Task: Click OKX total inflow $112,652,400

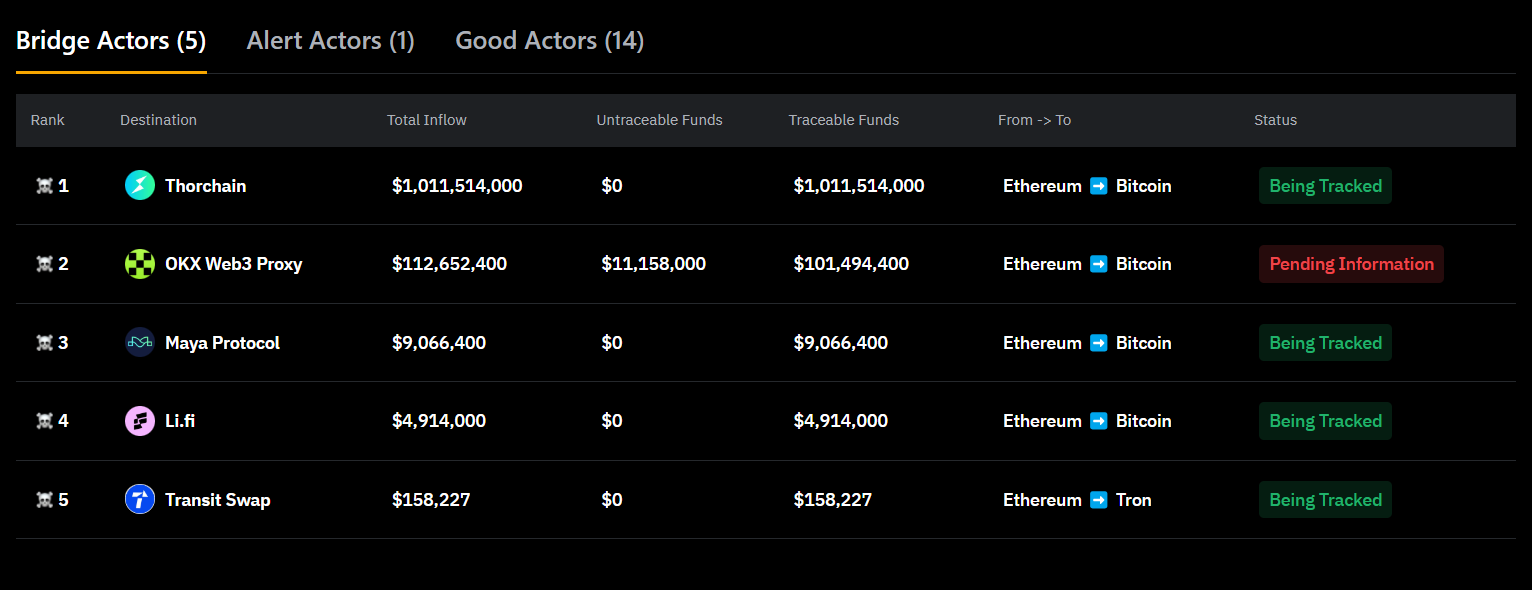Action: [x=449, y=264]
